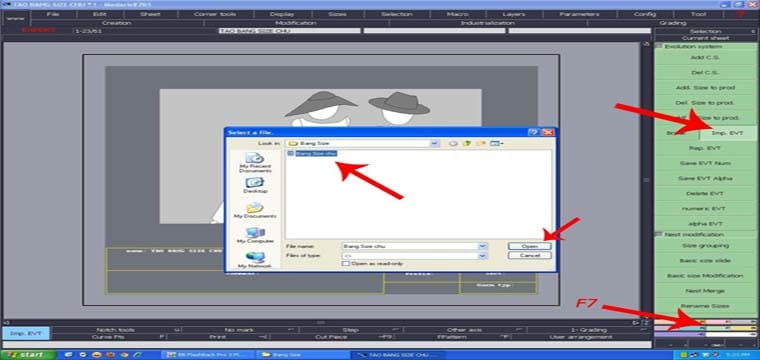Click the alpha EVT button
The image size is (760, 360).
(705, 224)
